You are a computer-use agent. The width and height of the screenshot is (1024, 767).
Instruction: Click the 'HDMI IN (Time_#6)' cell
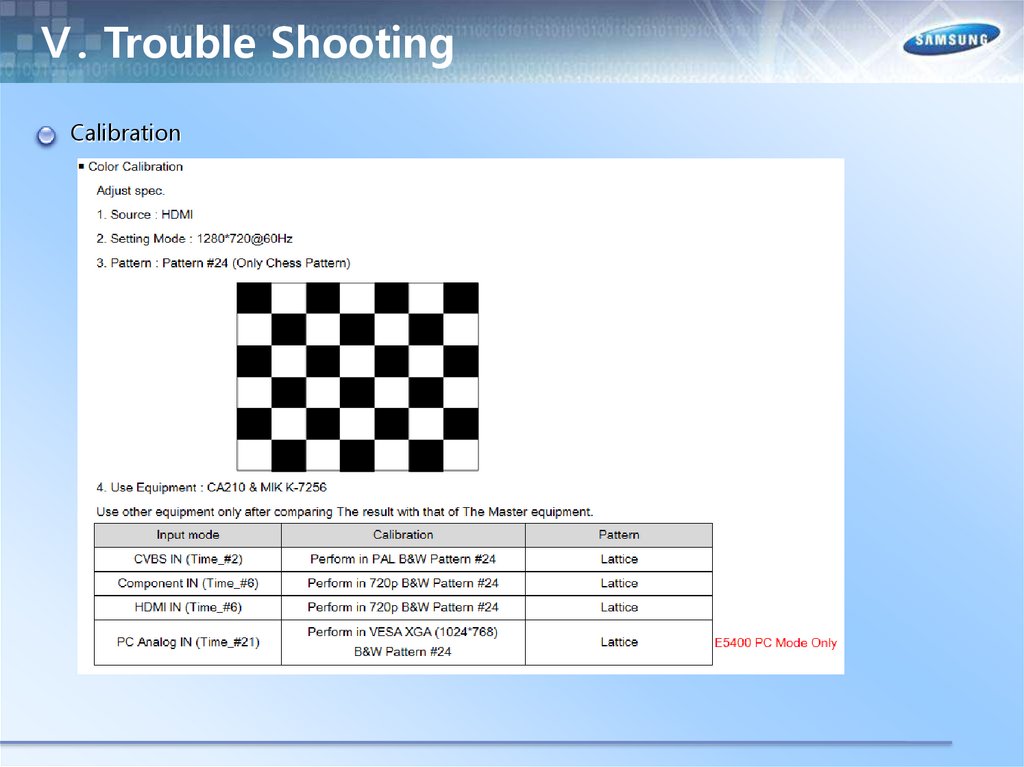pos(188,608)
